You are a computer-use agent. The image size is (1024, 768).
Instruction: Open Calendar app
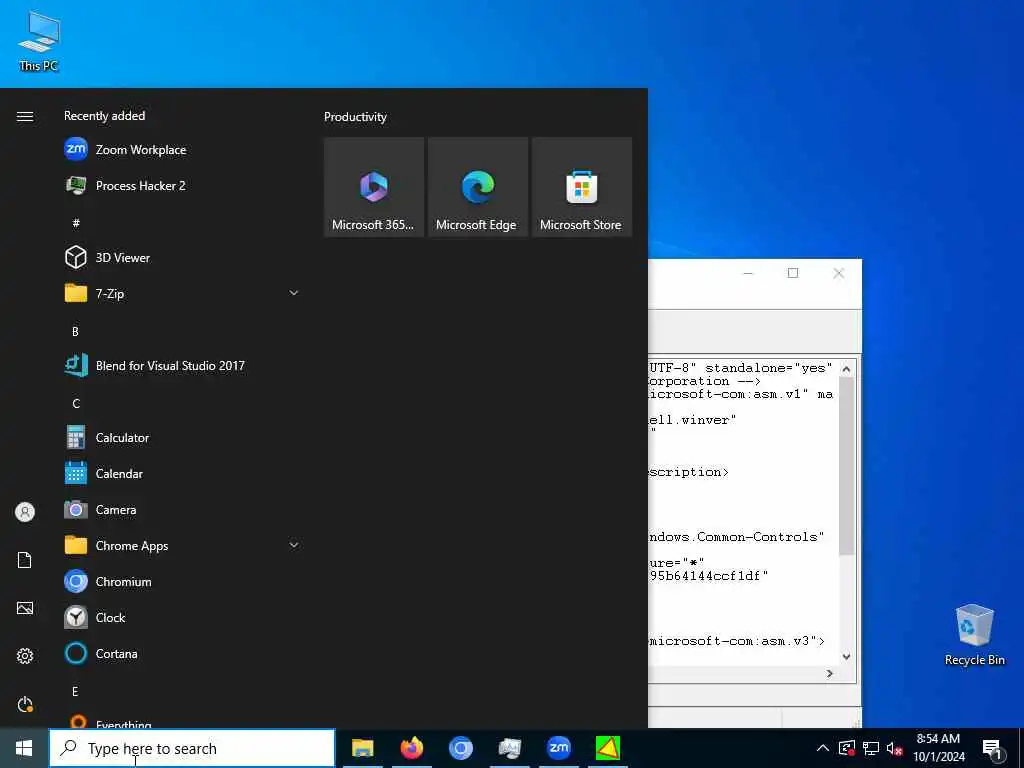click(183, 473)
